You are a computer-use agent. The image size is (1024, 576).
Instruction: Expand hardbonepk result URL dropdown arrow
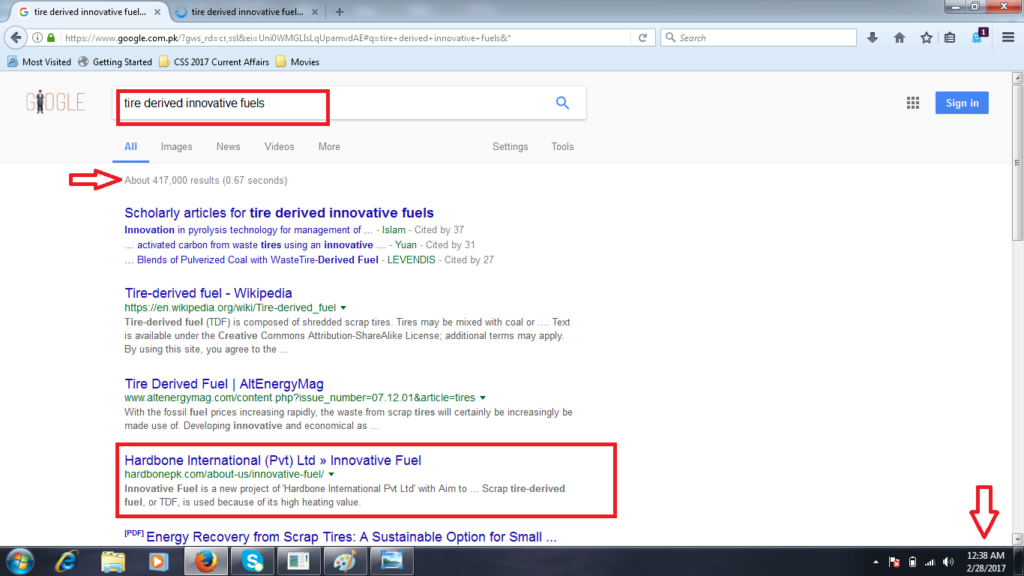point(331,474)
